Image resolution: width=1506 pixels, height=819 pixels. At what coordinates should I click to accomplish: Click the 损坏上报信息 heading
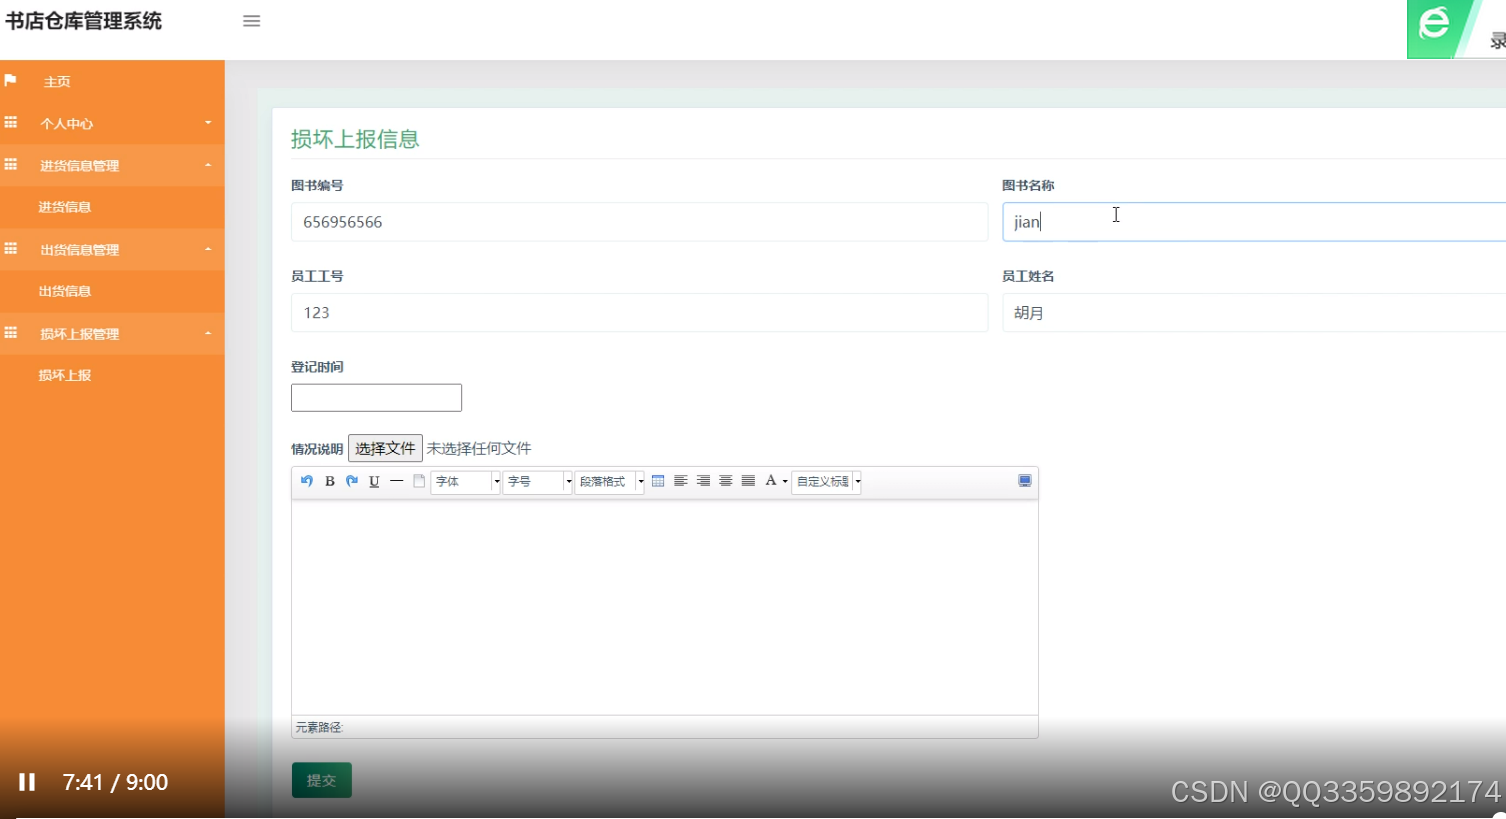[355, 139]
